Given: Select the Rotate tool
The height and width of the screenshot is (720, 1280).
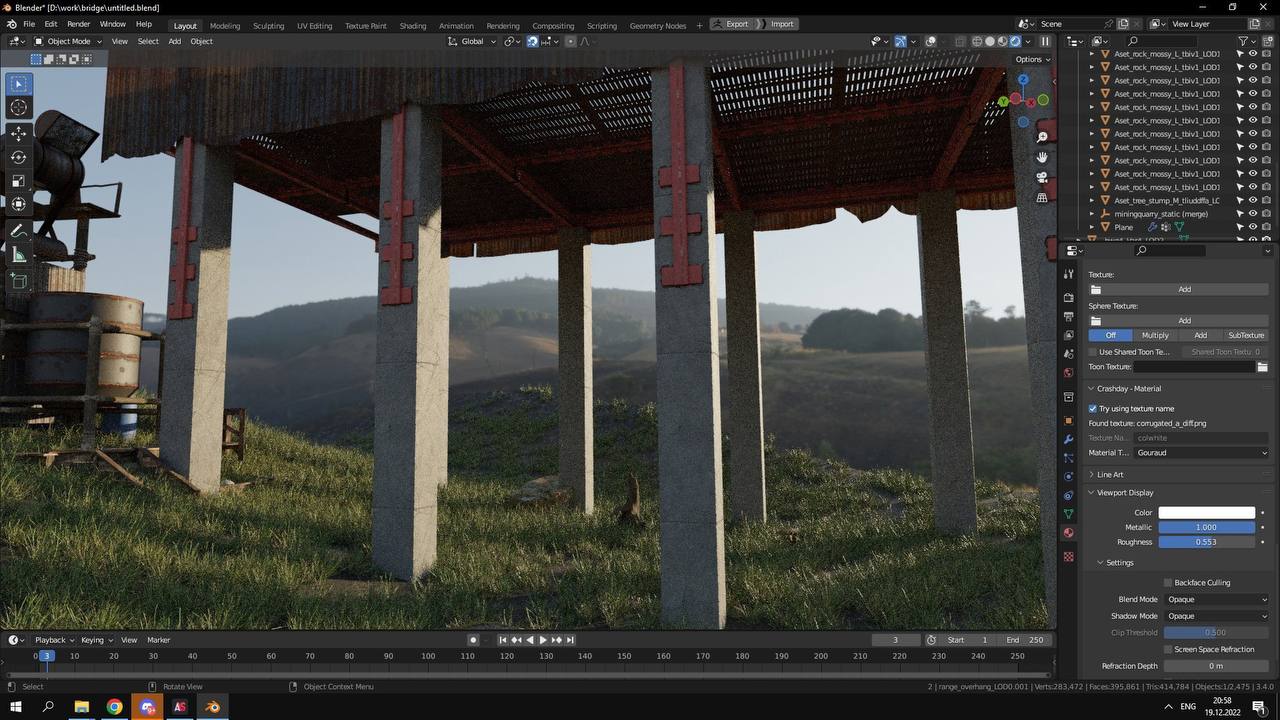Looking at the screenshot, I should [18, 157].
